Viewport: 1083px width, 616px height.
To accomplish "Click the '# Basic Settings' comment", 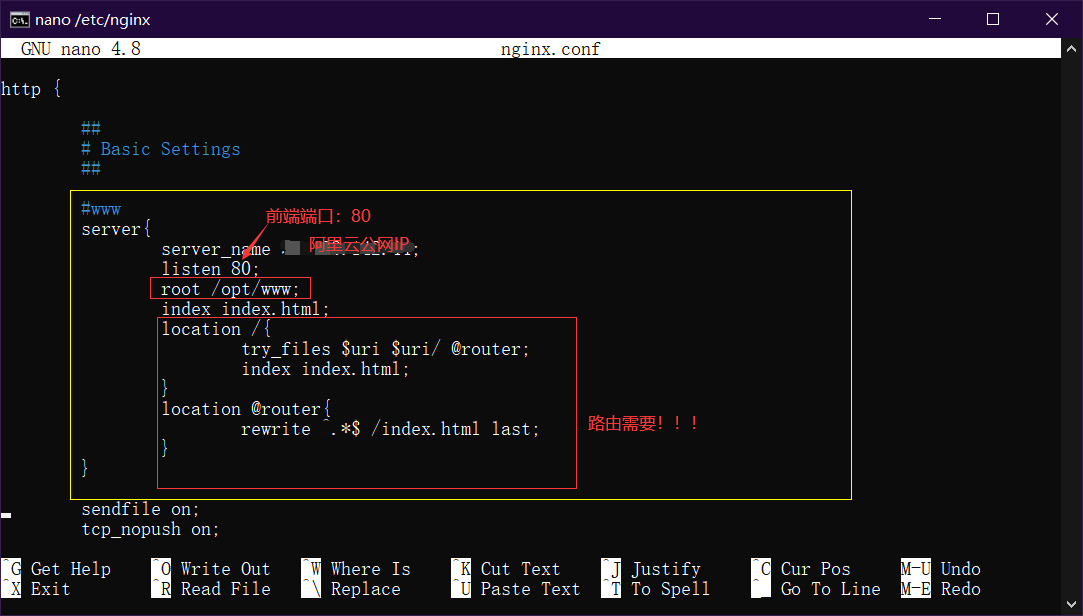I will click(160, 149).
